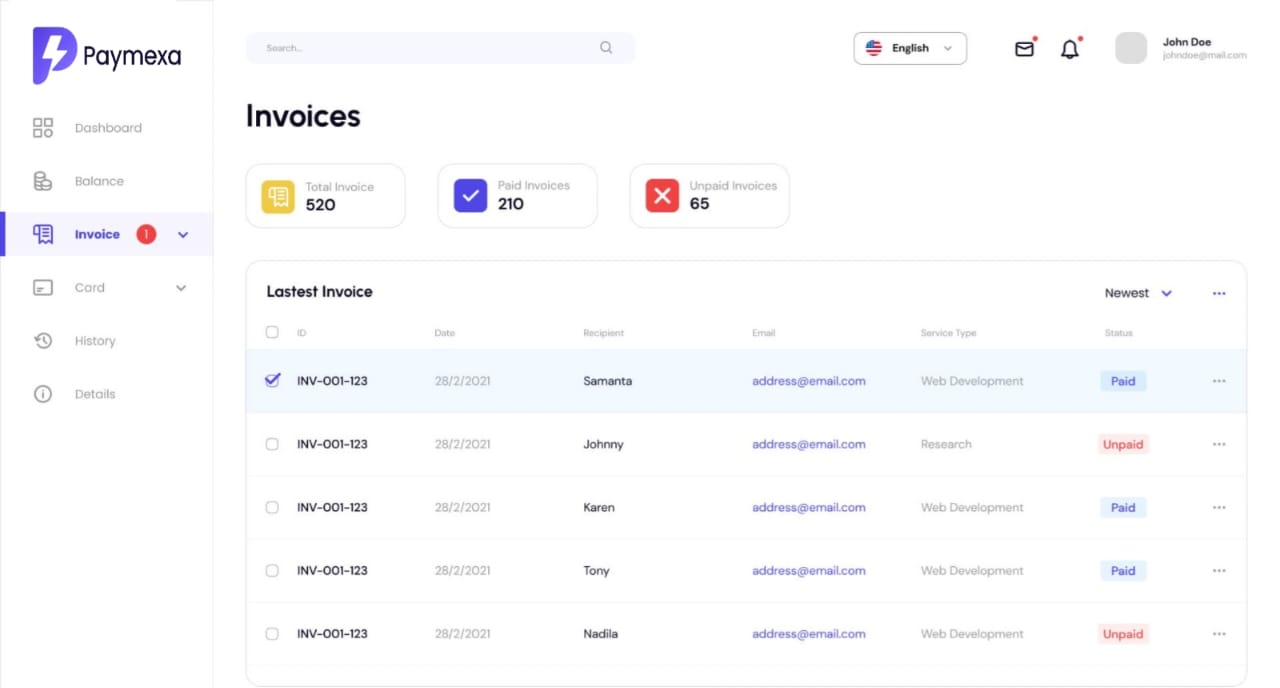Check the Johnny invoice row checkbox

click(272, 444)
